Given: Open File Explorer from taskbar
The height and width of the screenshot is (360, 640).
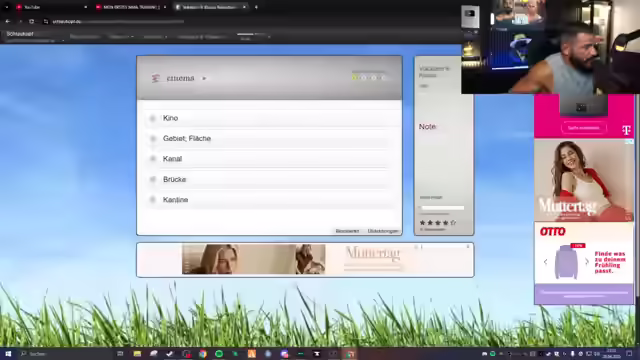Looking at the screenshot, I should click(137, 354).
